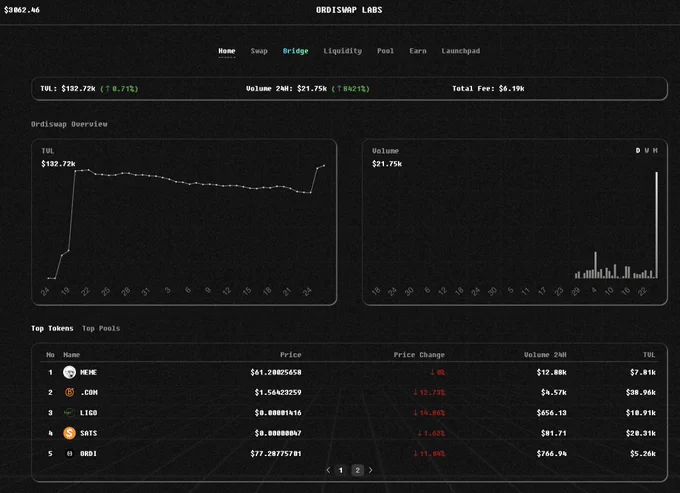Click Total Fee $6.19k stat

pos(488,88)
